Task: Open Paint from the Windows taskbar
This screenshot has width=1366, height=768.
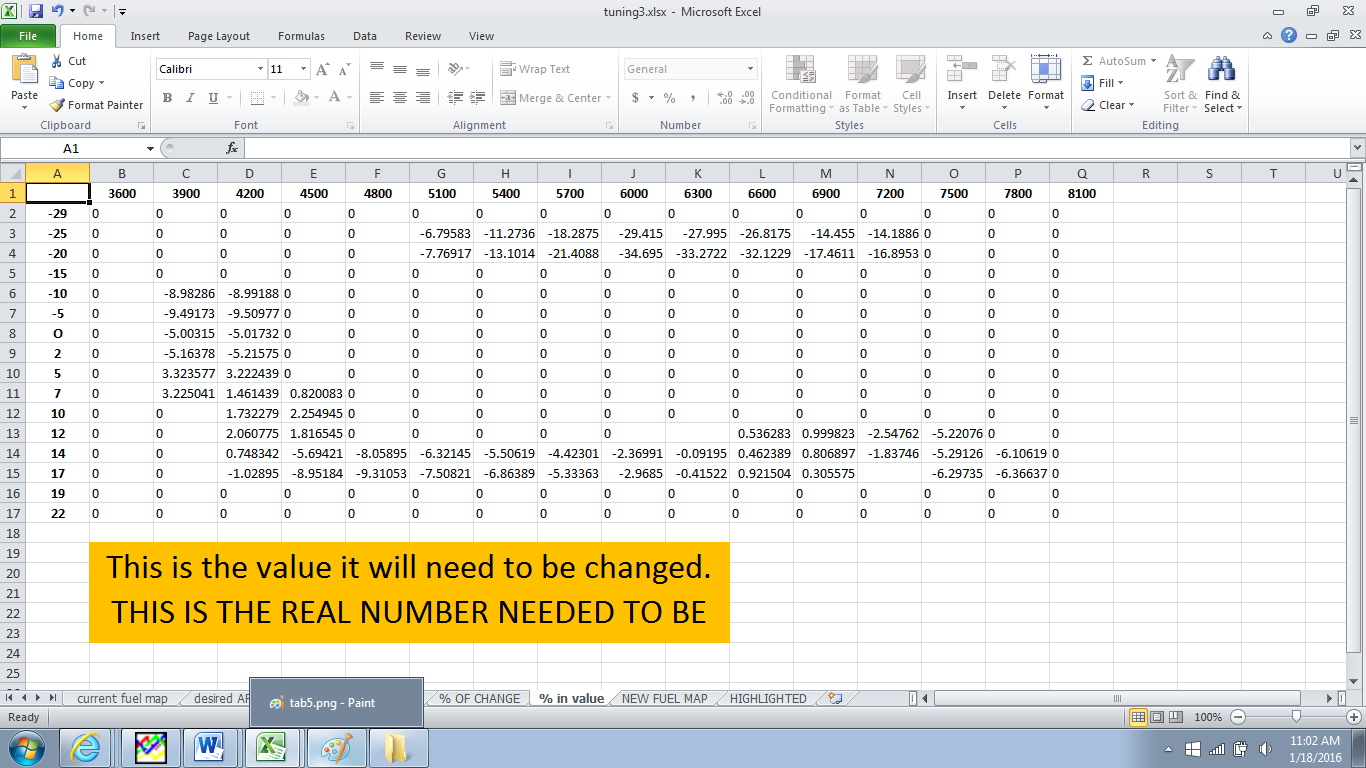Action: tap(336, 748)
